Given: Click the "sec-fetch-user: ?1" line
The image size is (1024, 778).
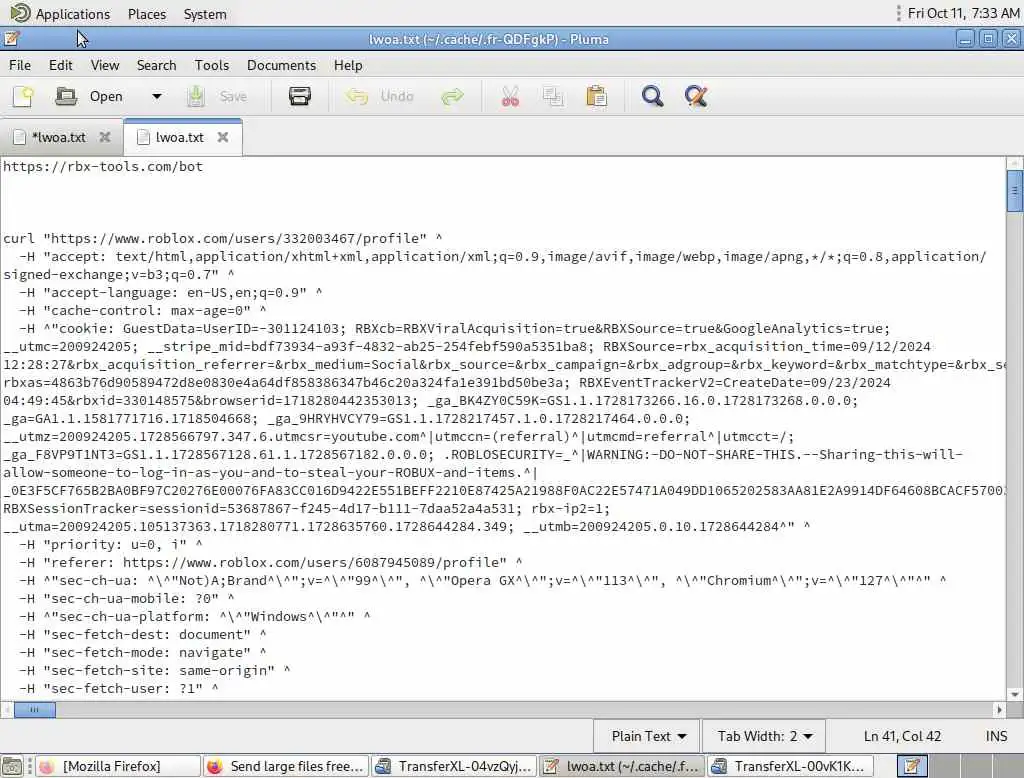Looking at the screenshot, I should 119,689.
